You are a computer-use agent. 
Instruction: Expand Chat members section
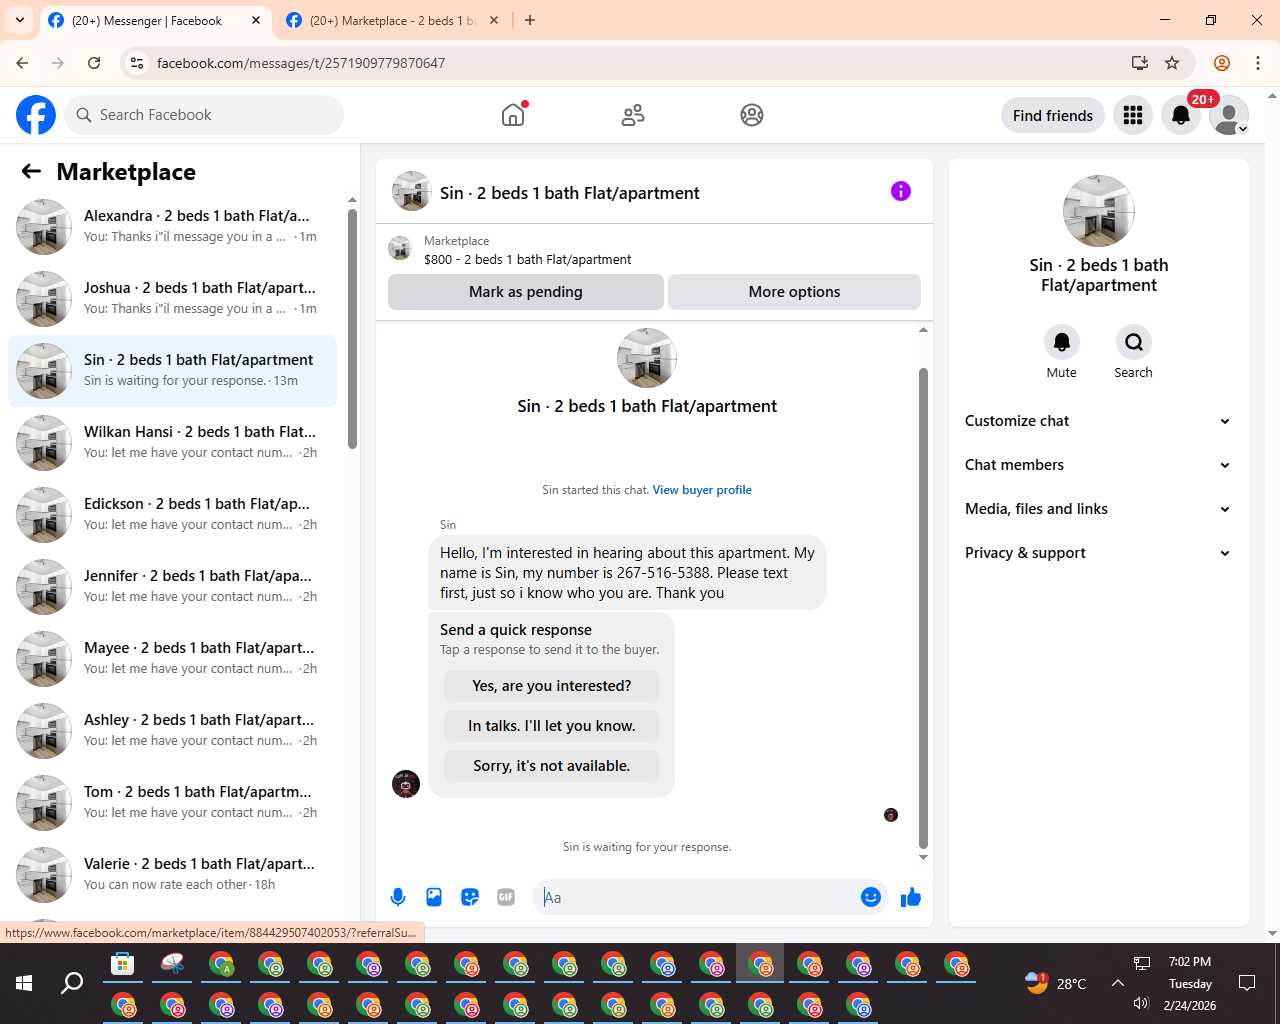[1098, 465]
